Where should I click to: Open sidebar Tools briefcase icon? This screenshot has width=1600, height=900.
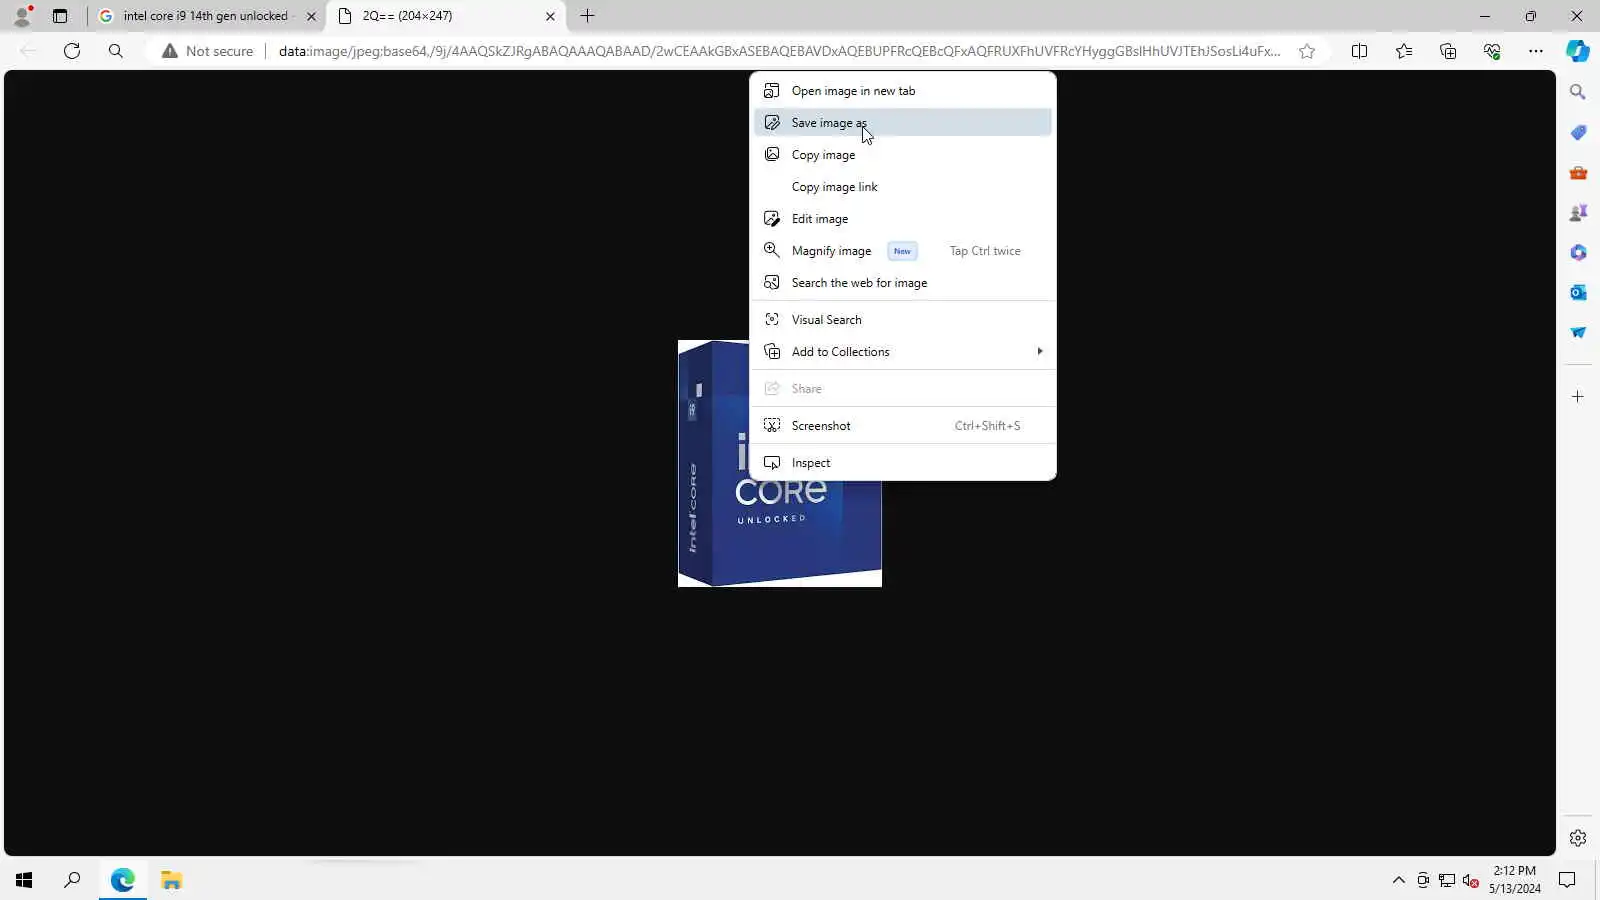pos(1578,172)
